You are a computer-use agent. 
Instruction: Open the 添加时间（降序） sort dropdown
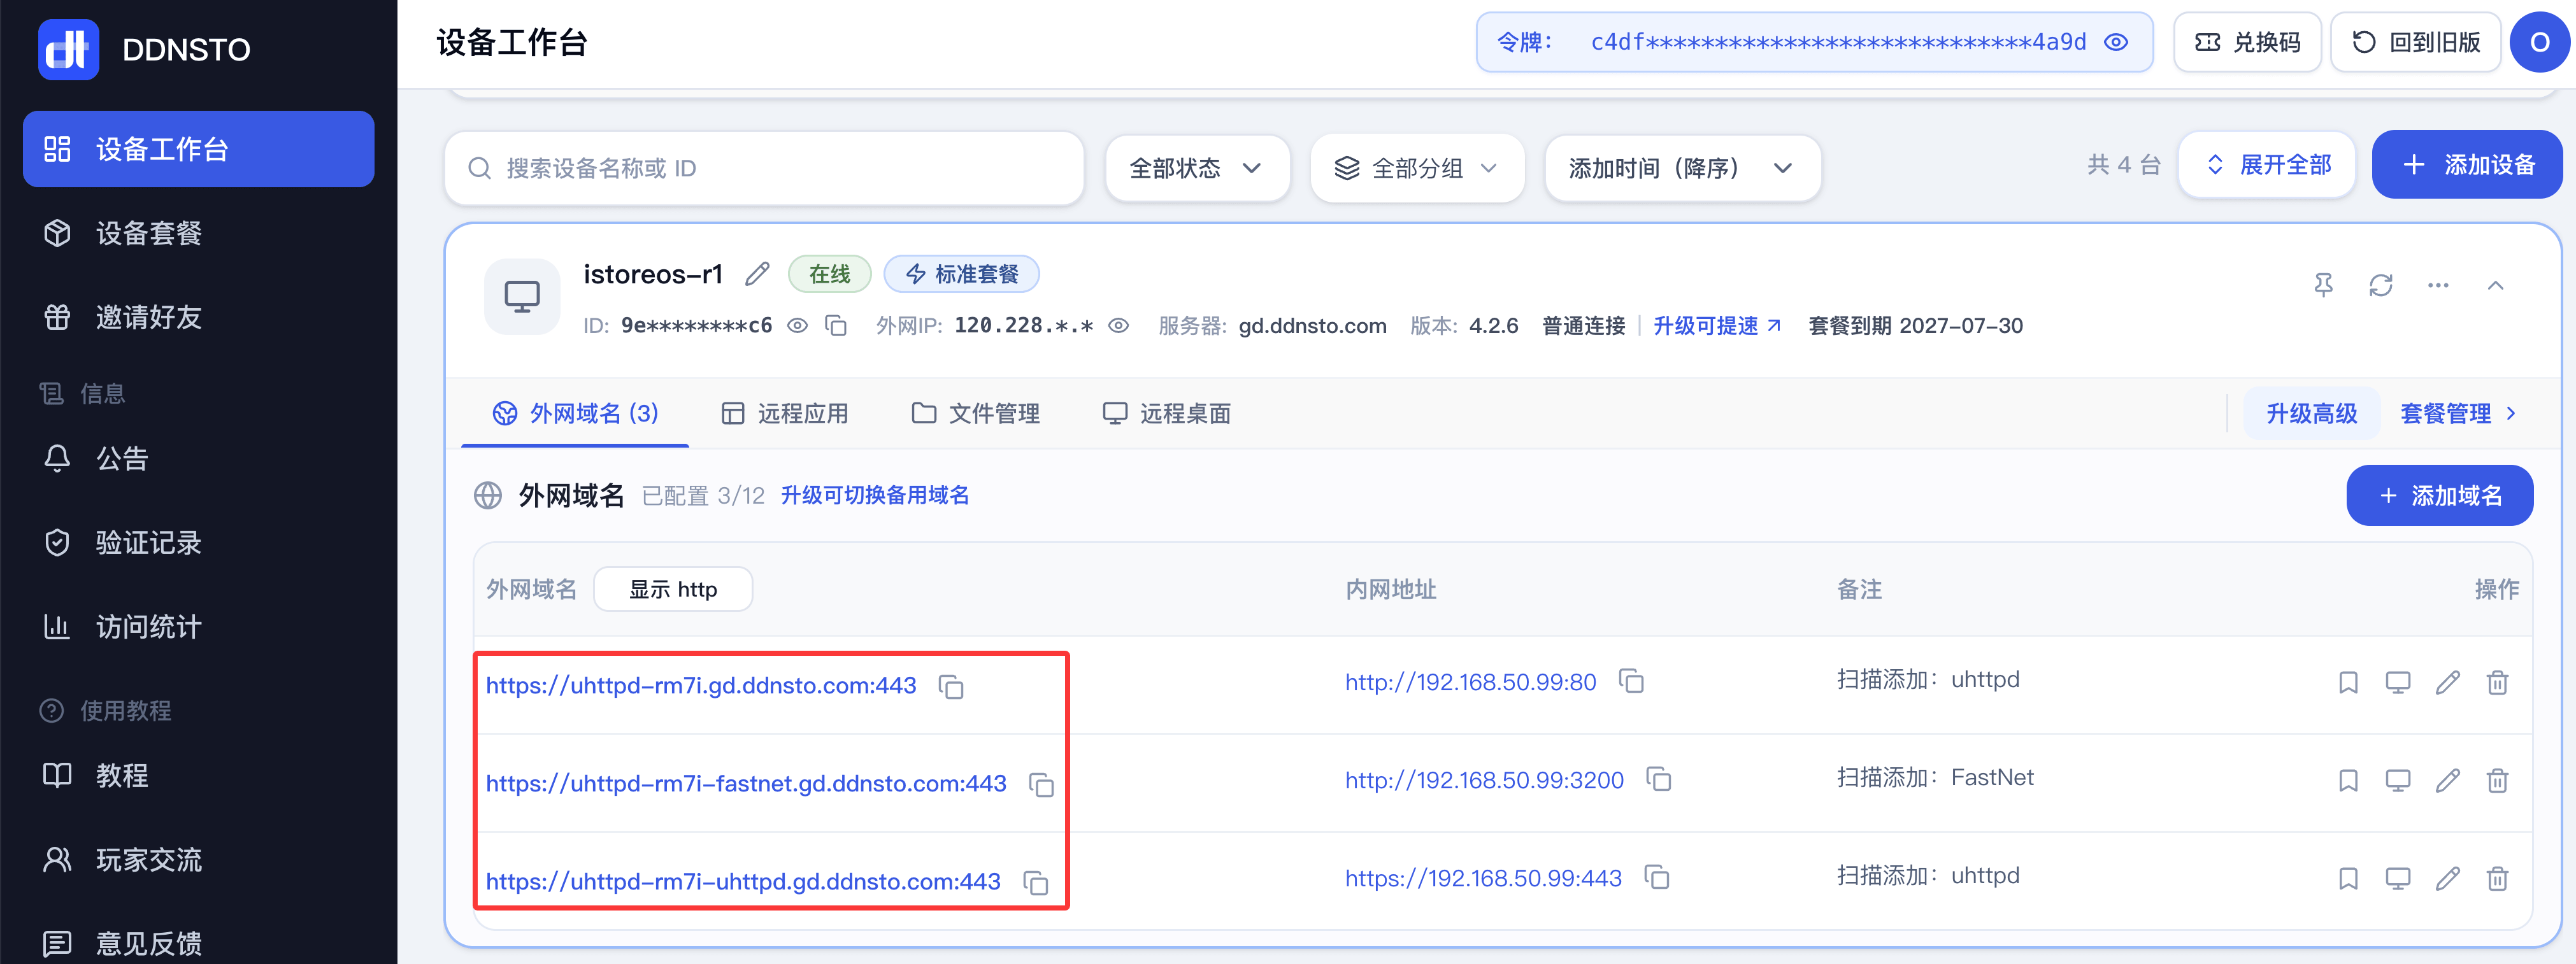click(x=1682, y=168)
